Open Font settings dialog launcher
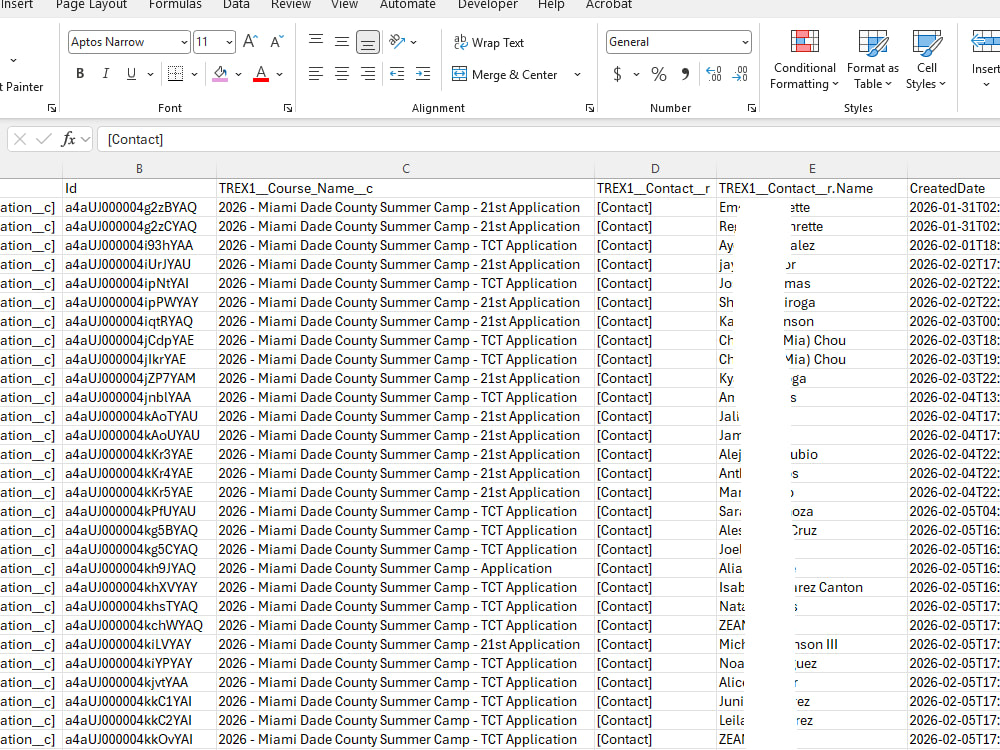 pos(288,108)
